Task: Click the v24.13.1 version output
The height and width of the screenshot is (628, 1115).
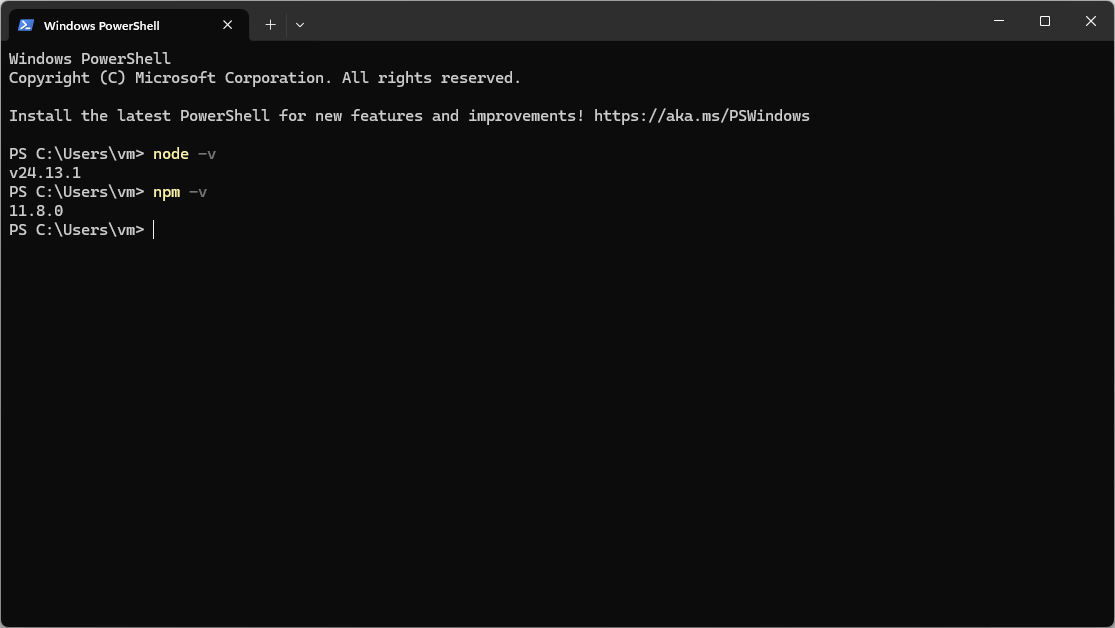Action: [44, 172]
